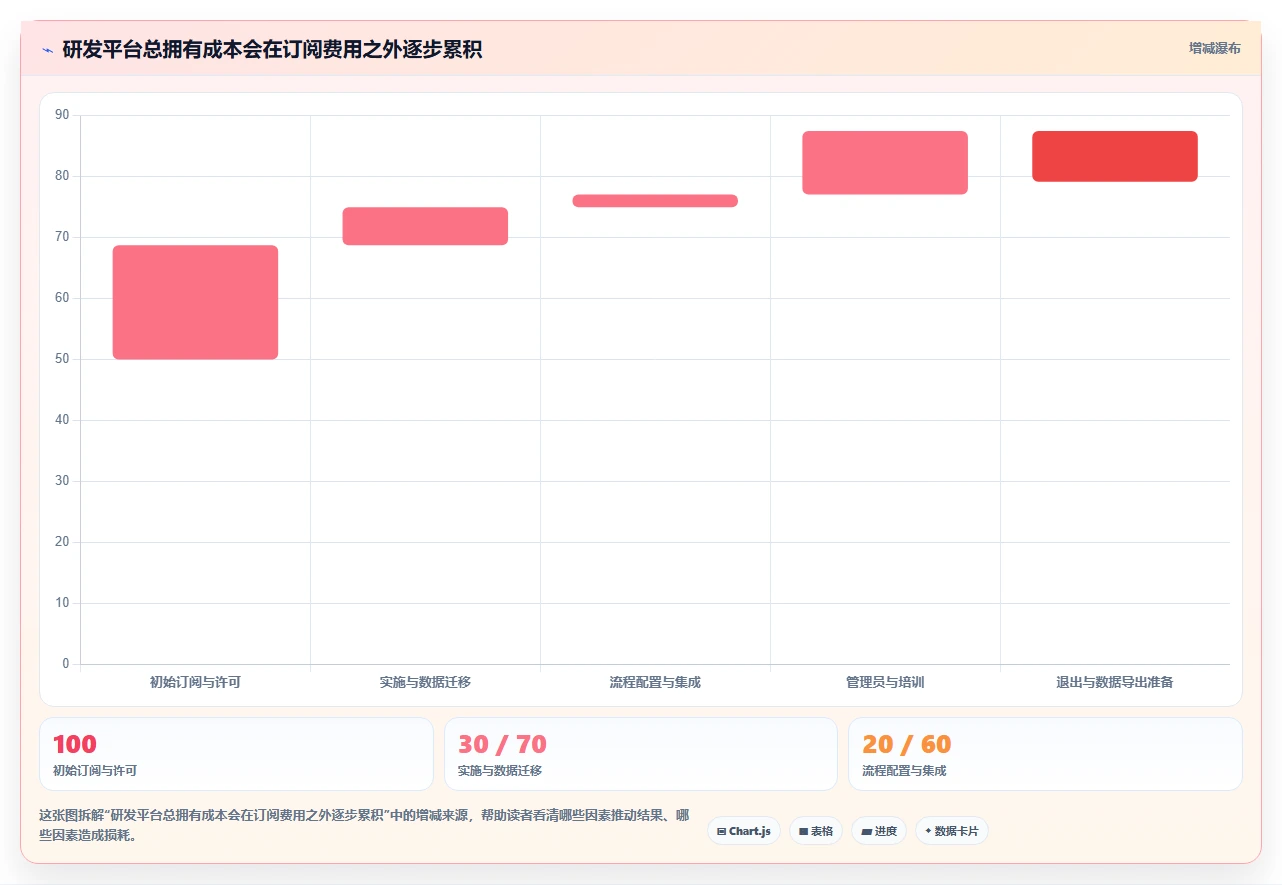The width and height of the screenshot is (1282, 885).
Task: Click the 数据卡片 tag chip
Action: click(x=952, y=831)
